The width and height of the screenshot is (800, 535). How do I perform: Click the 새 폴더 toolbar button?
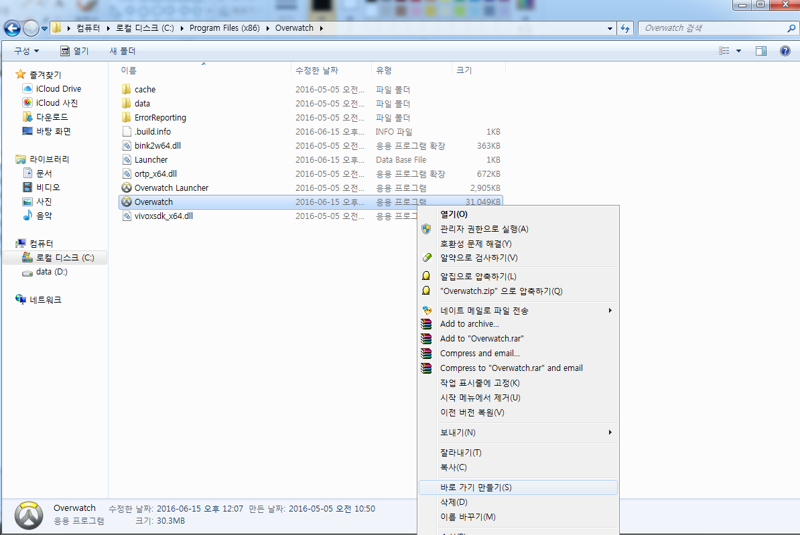tap(122, 51)
